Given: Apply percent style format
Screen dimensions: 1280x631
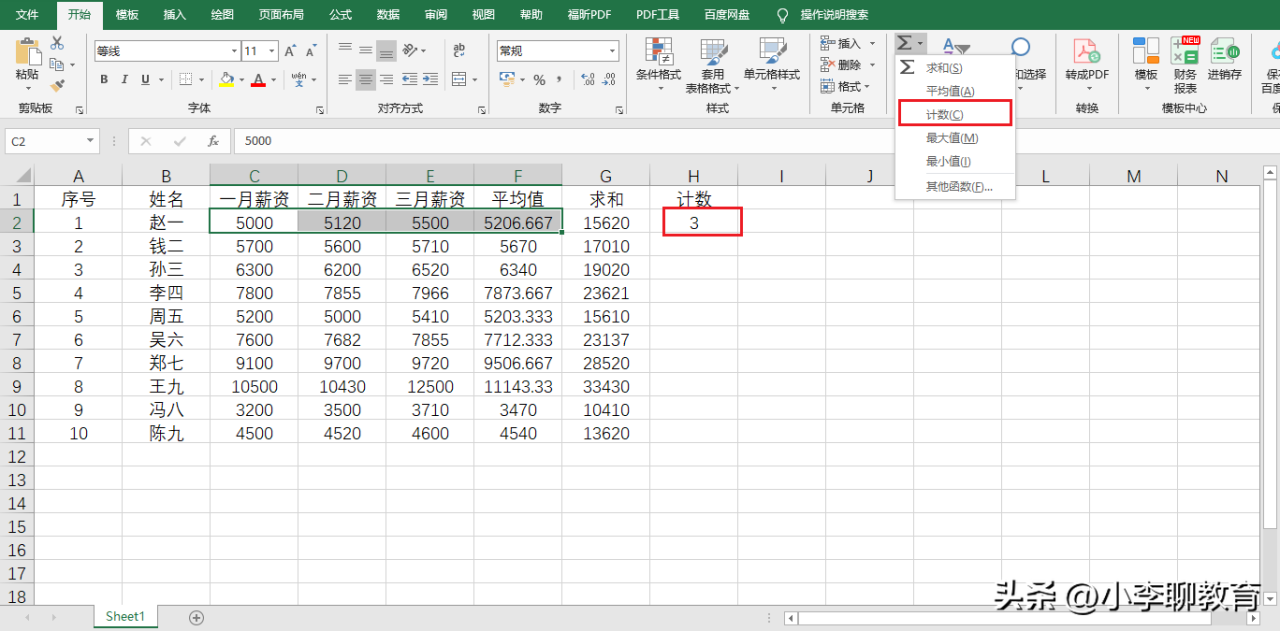Looking at the screenshot, I should [x=540, y=80].
